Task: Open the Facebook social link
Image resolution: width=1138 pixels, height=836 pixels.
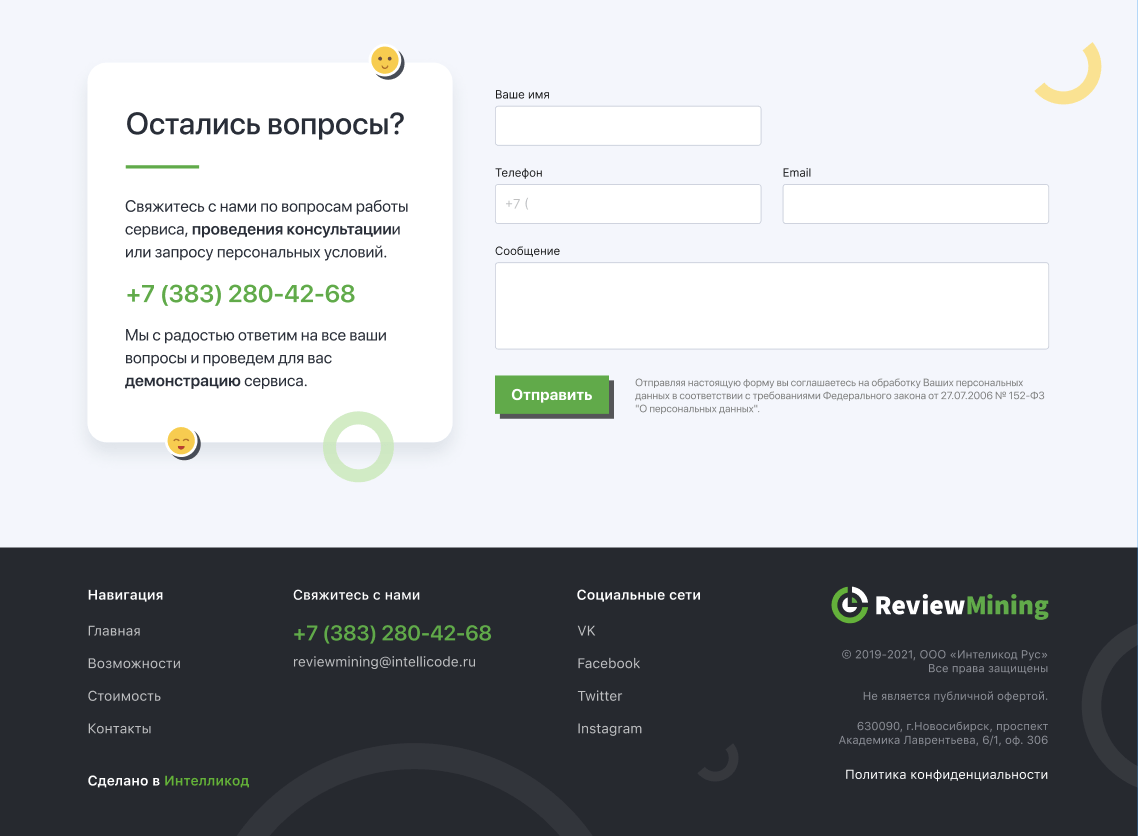Action: click(x=608, y=663)
